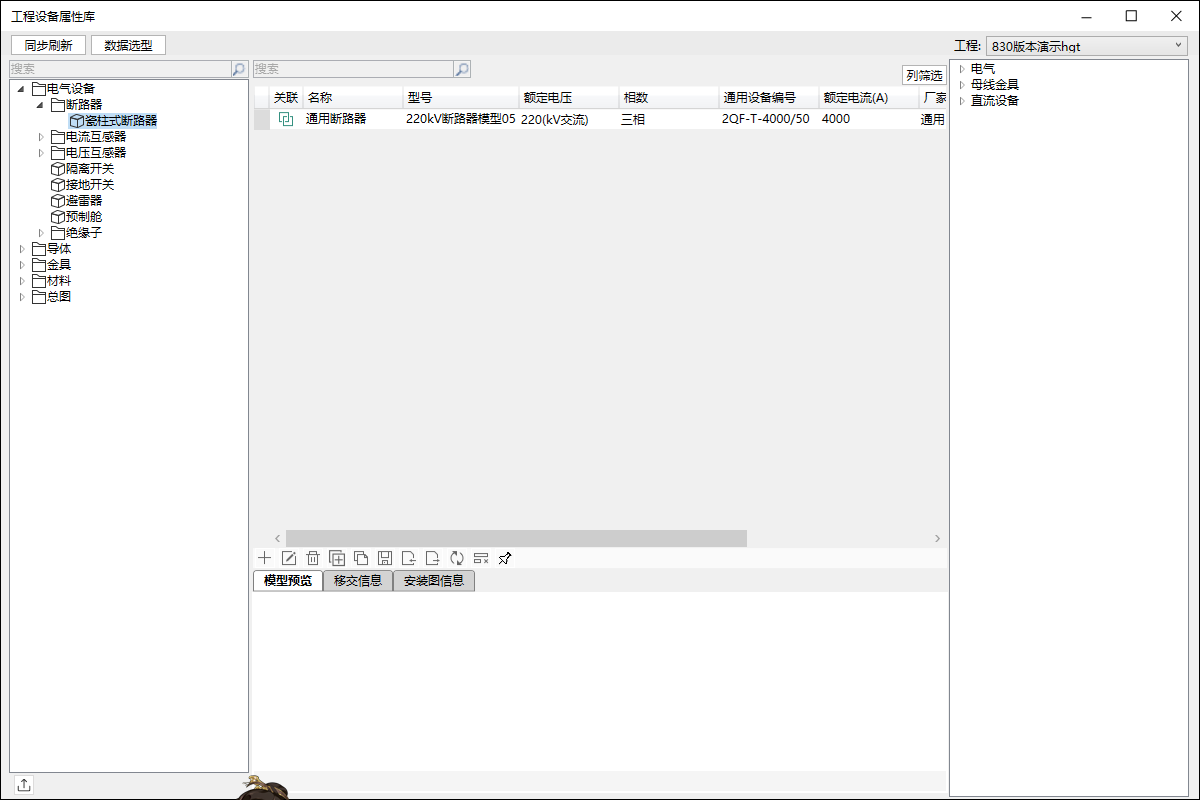
Task: Click the export icon with right arrow
Action: coord(433,558)
